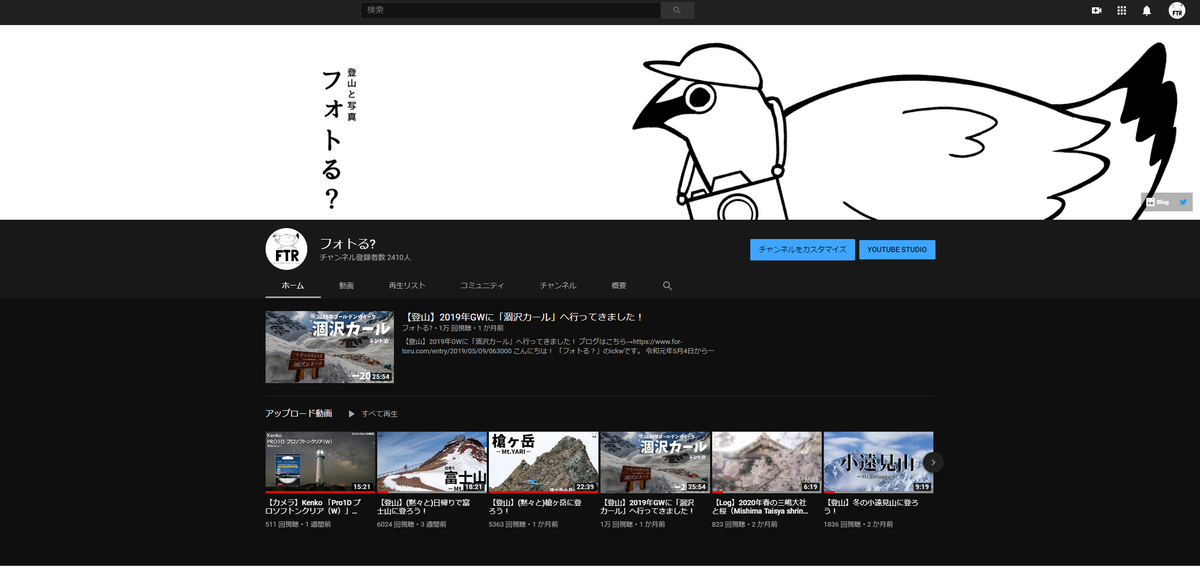Image resolution: width=1200 pixels, height=571 pixels.
Task: Open the Blog link on the banner
Action: (1157, 202)
